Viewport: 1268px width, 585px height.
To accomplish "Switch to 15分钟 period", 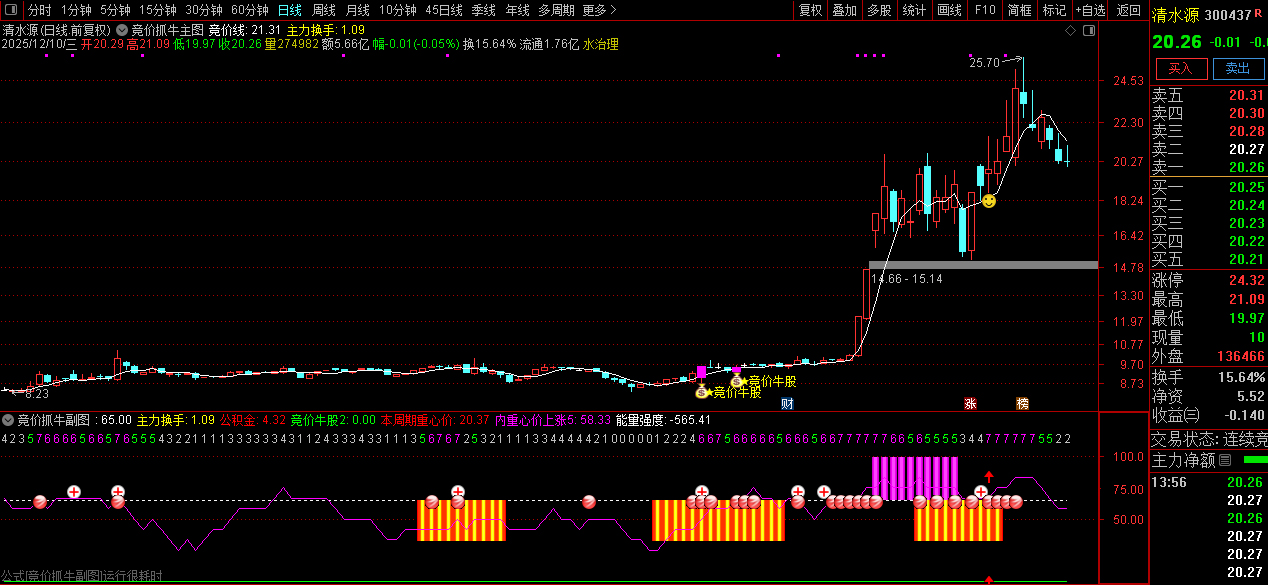I will [x=157, y=10].
